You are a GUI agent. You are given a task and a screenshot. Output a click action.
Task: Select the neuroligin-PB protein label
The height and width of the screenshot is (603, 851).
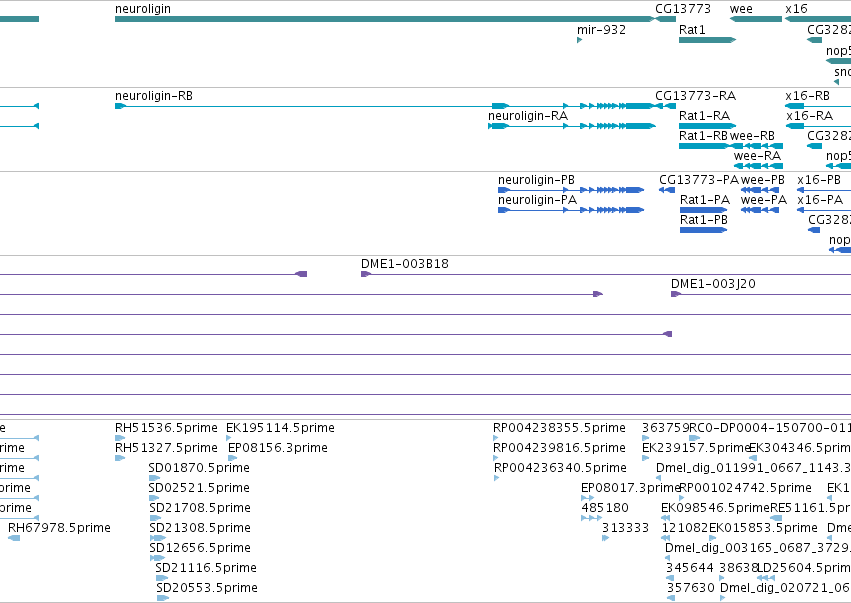[x=536, y=180]
